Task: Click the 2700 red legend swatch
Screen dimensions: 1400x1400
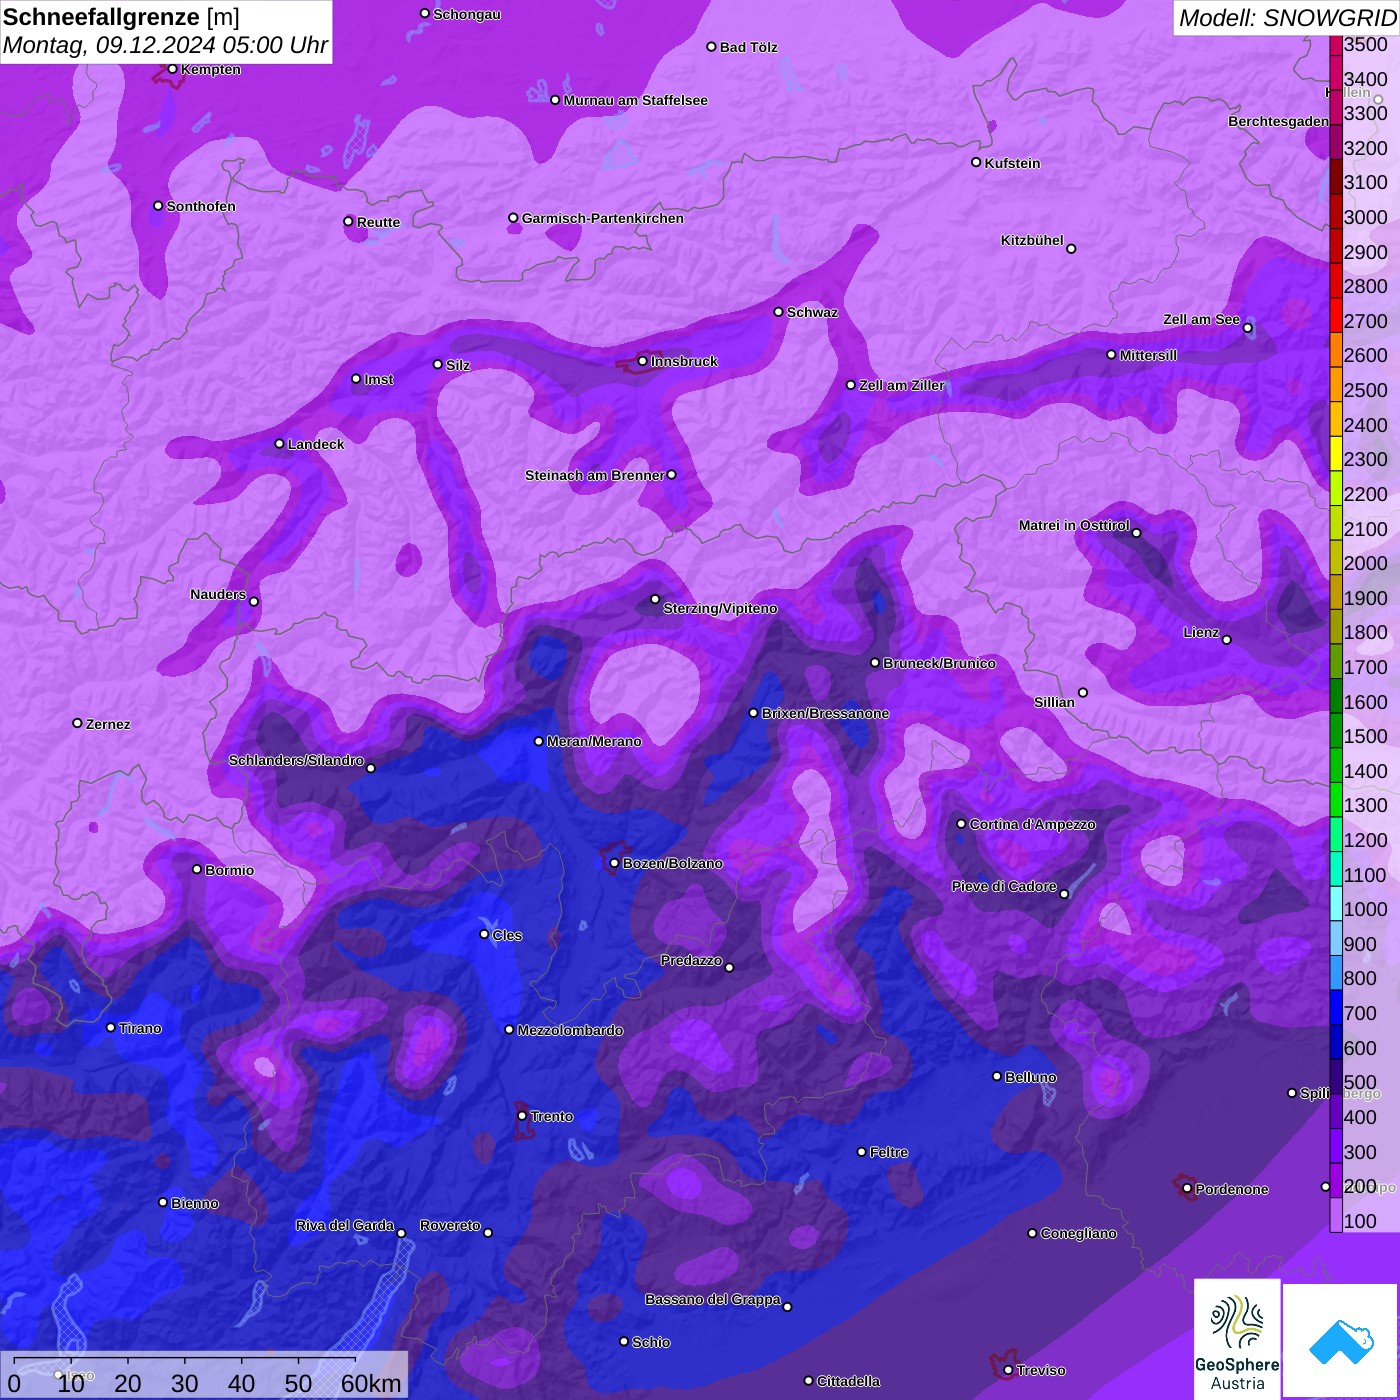Action: [x=1335, y=315]
